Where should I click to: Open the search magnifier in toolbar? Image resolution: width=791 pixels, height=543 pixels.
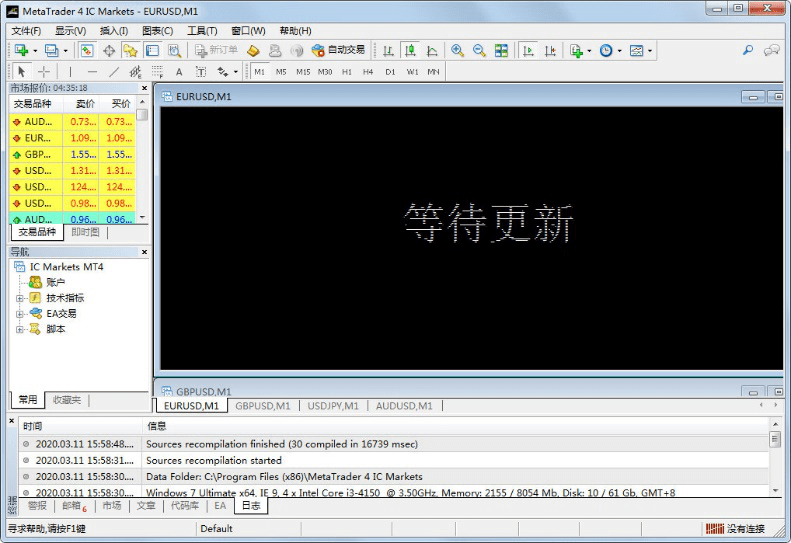(748, 50)
